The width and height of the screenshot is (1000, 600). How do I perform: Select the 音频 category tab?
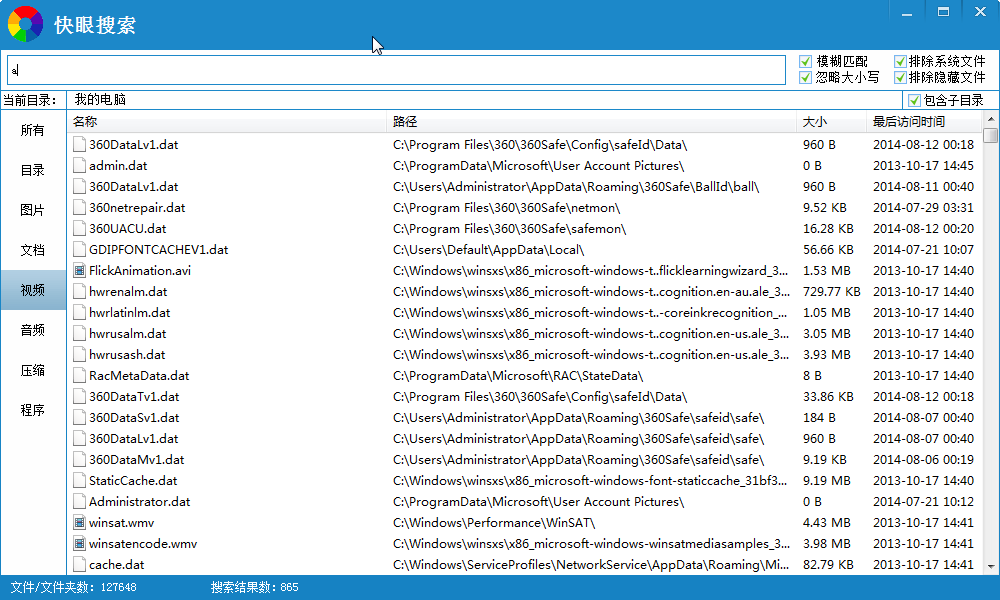[x=33, y=330]
